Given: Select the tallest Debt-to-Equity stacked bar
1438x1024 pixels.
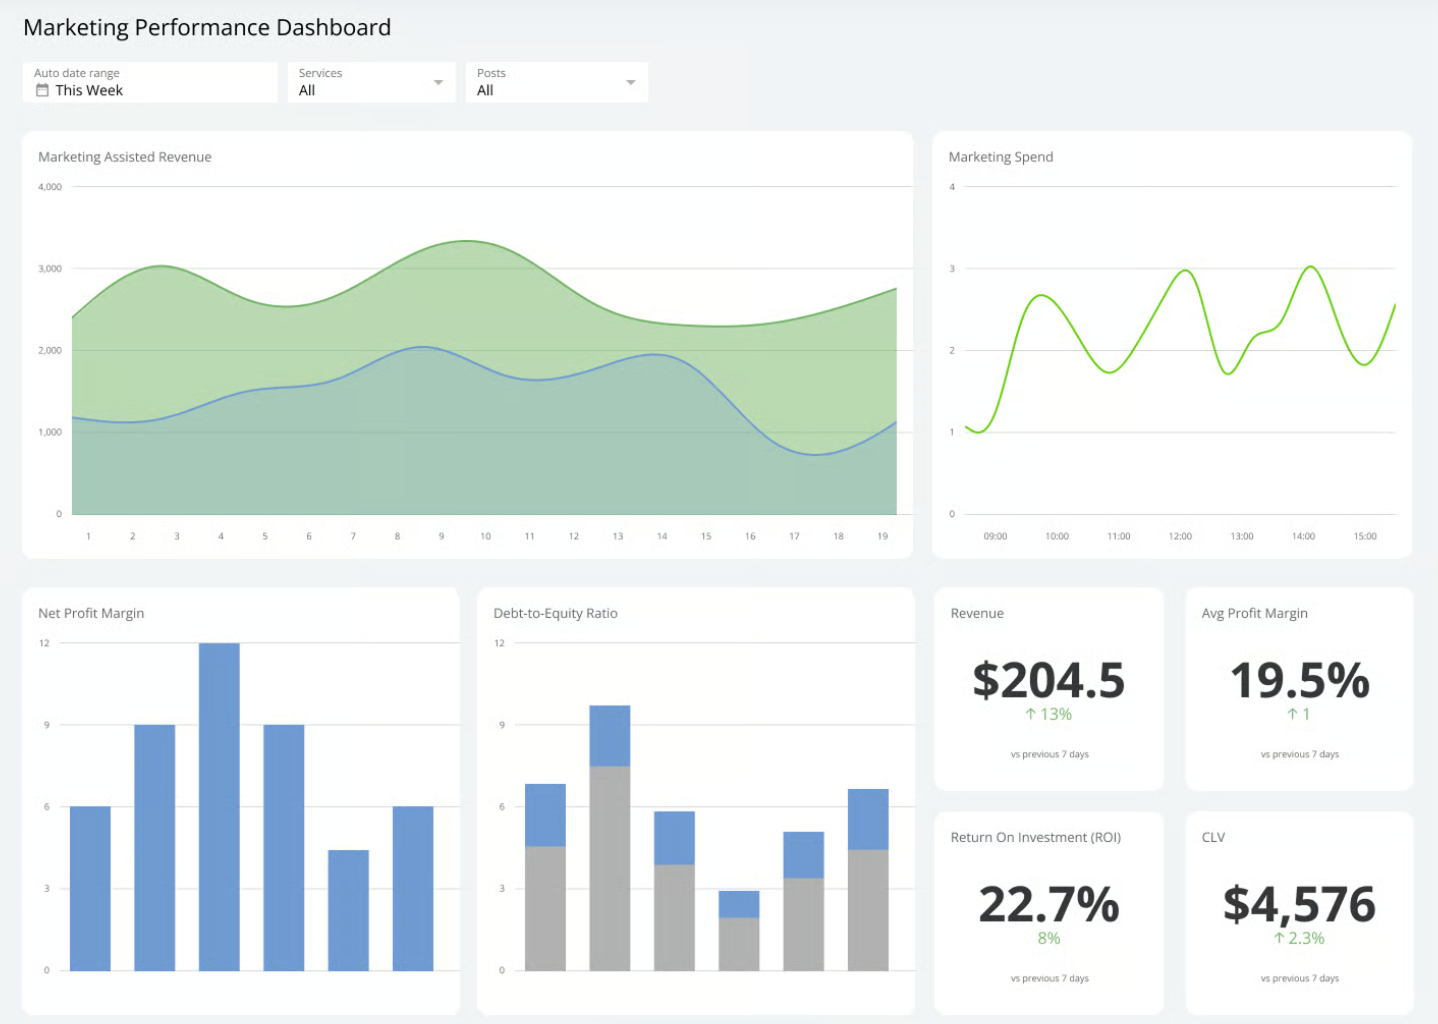Looking at the screenshot, I should point(610,838).
